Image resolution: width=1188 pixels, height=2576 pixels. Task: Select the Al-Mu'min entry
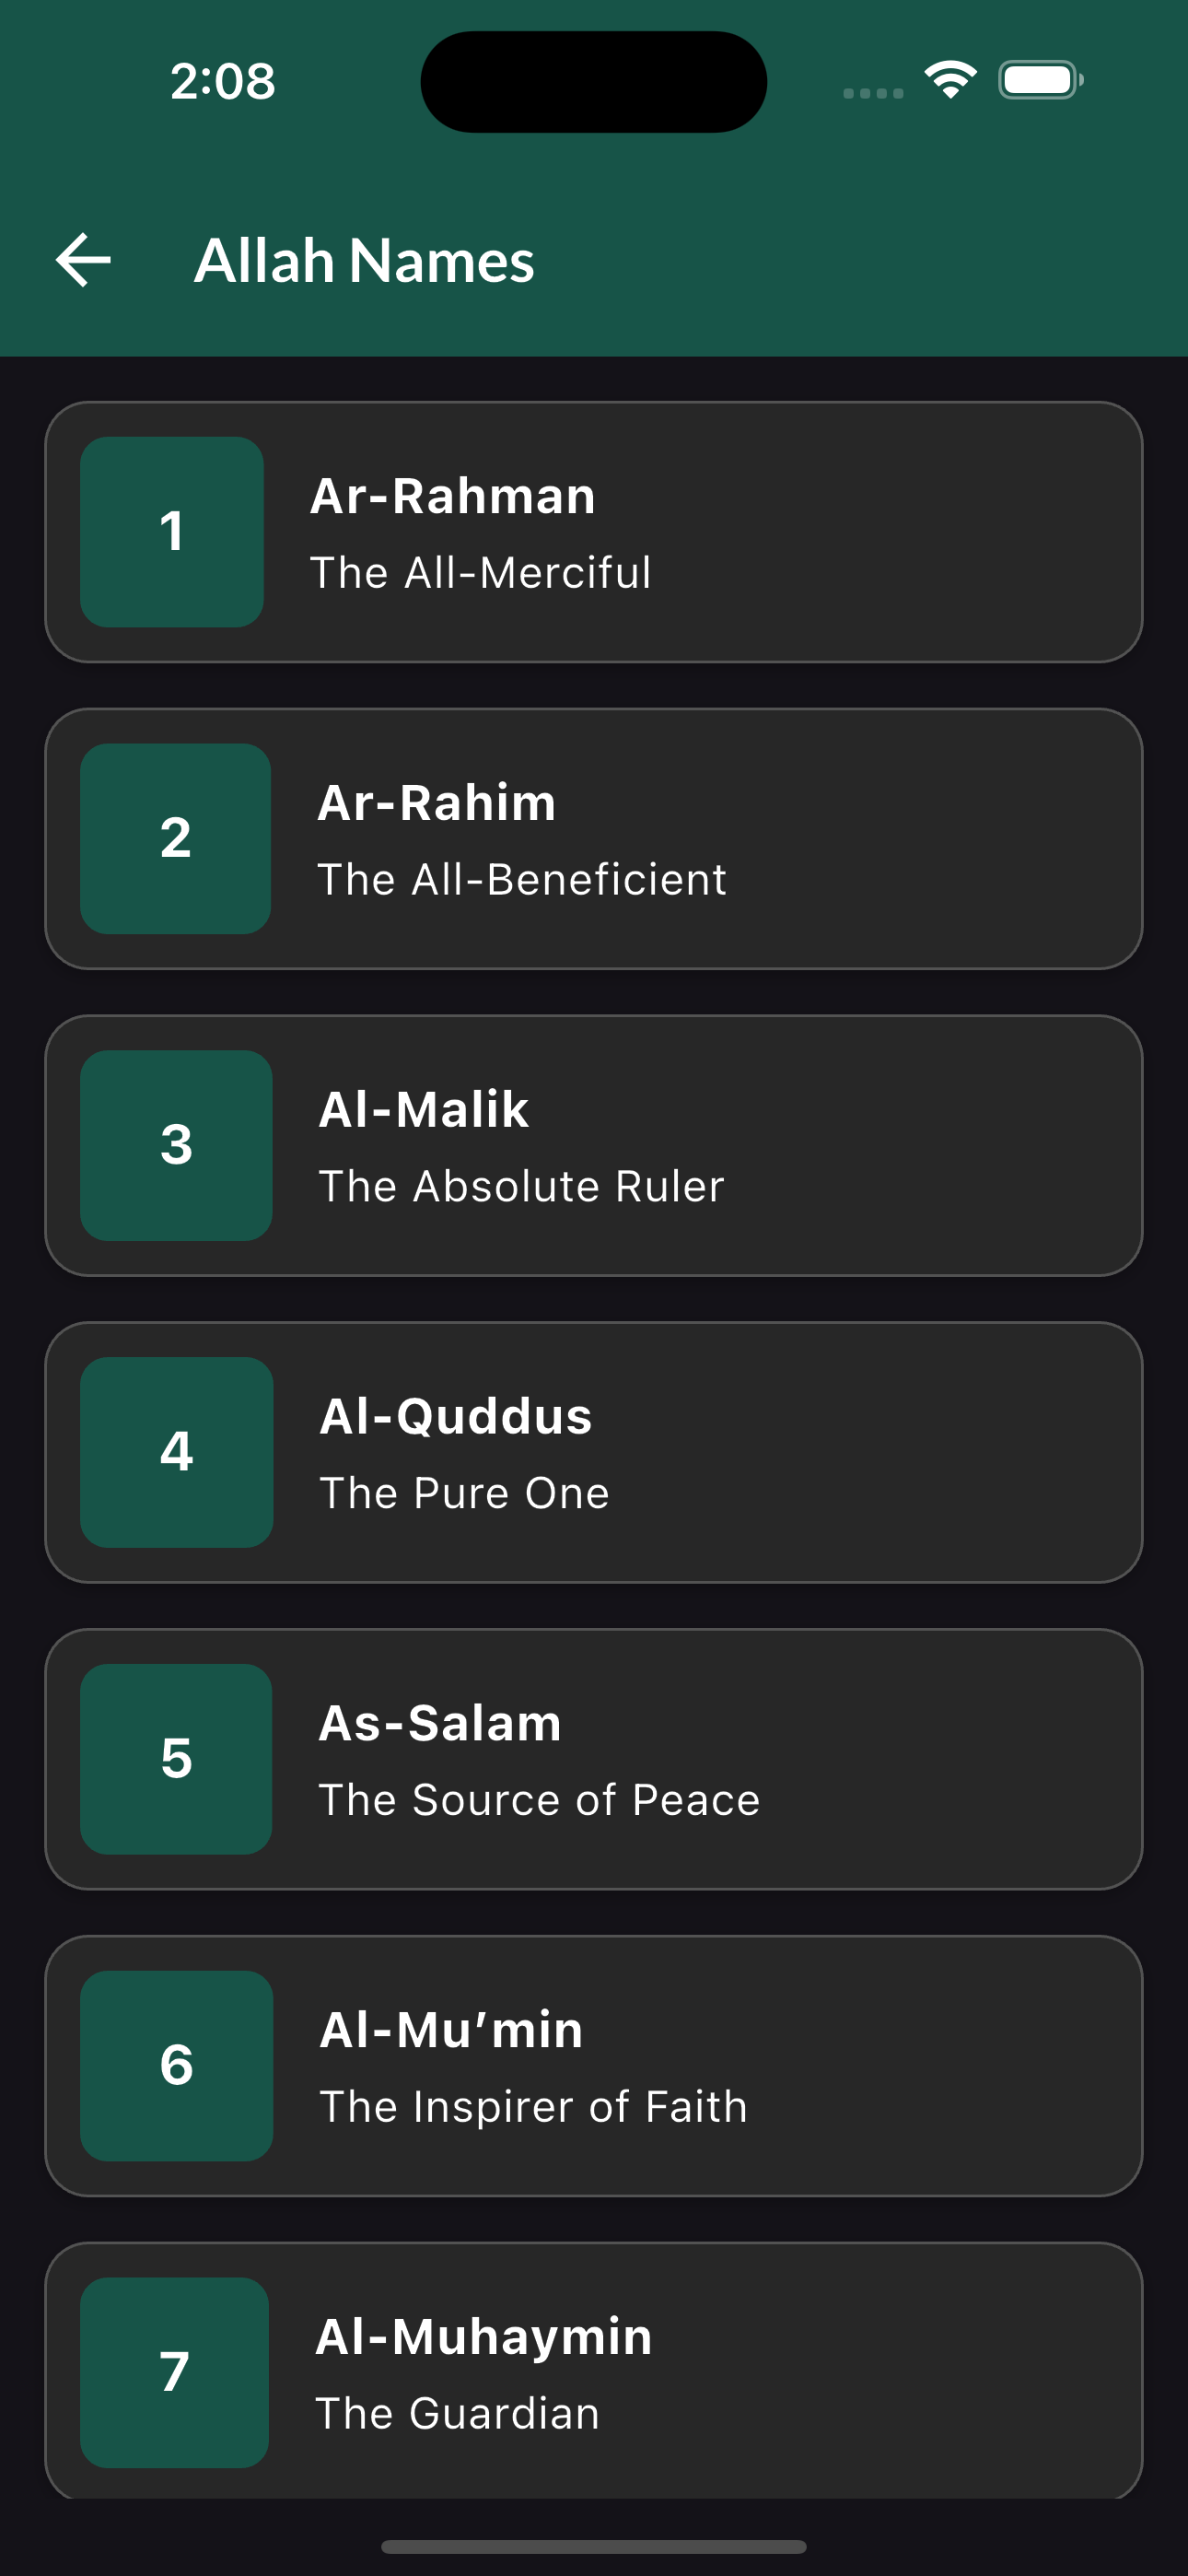coord(594,2066)
